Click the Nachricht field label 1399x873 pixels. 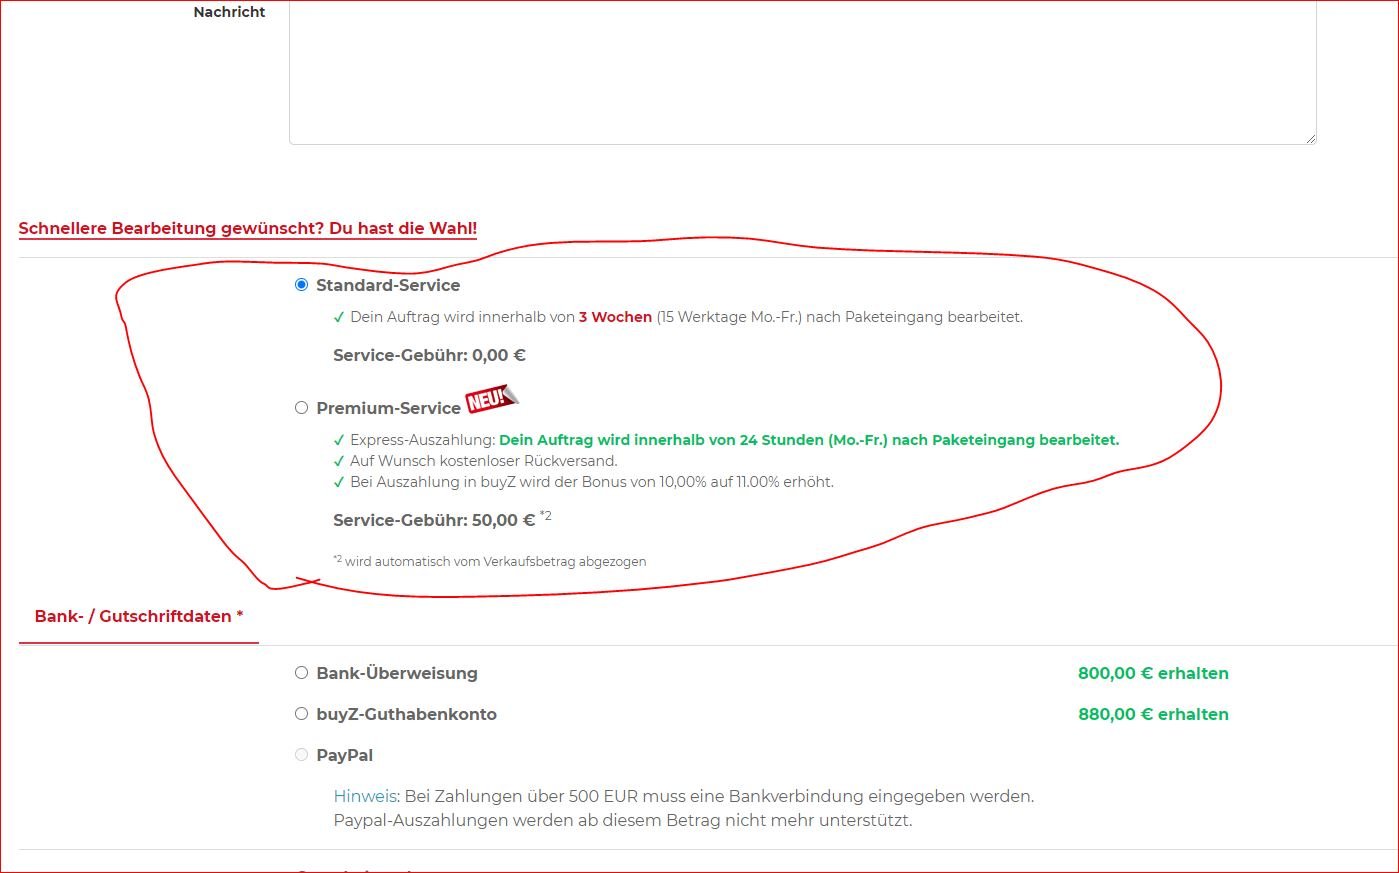click(229, 12)
